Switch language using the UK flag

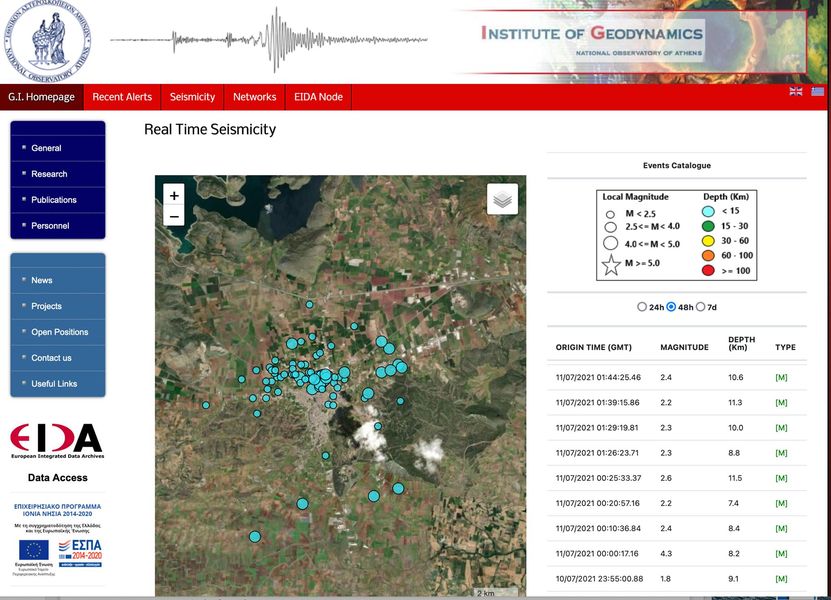pyautogui.click(x=796, y=91)
